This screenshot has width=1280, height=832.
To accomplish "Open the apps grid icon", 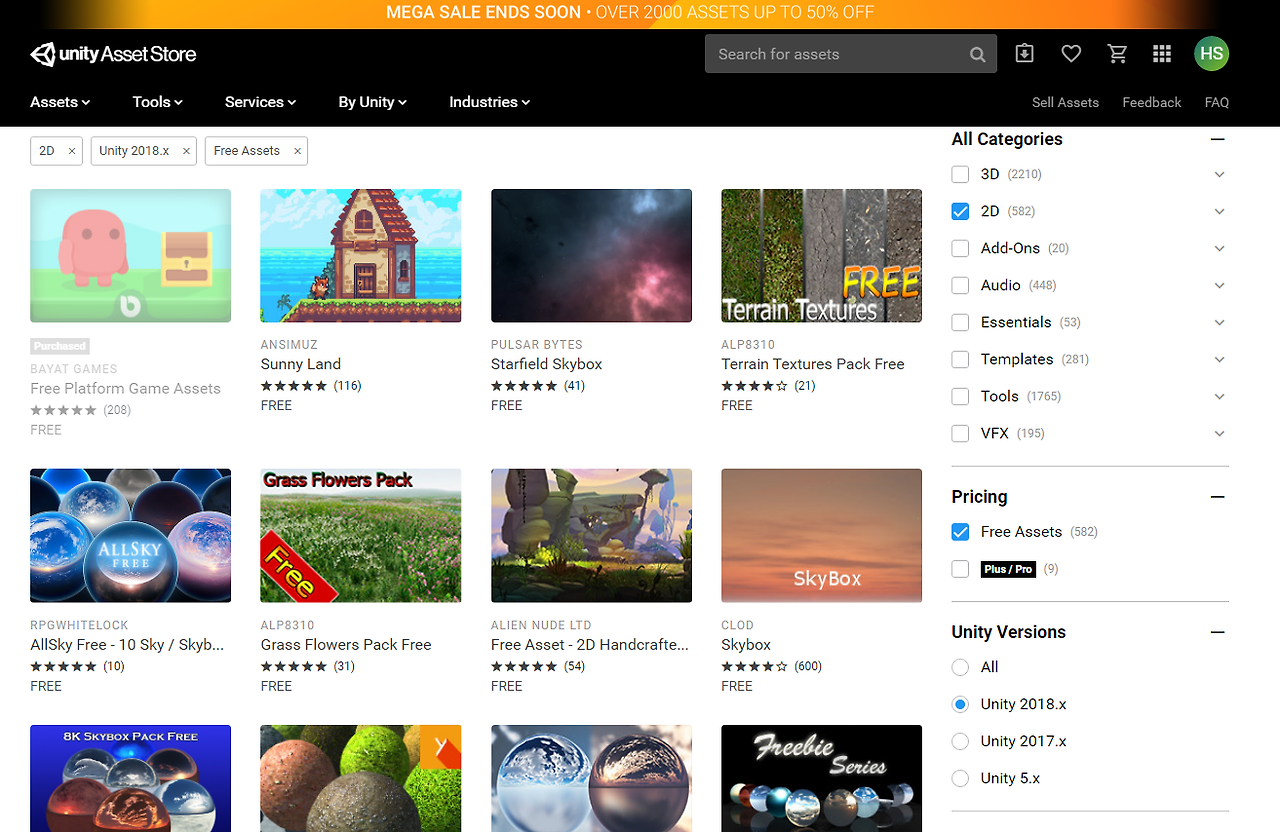I will pyautogui.click(x=1162, y=54).
